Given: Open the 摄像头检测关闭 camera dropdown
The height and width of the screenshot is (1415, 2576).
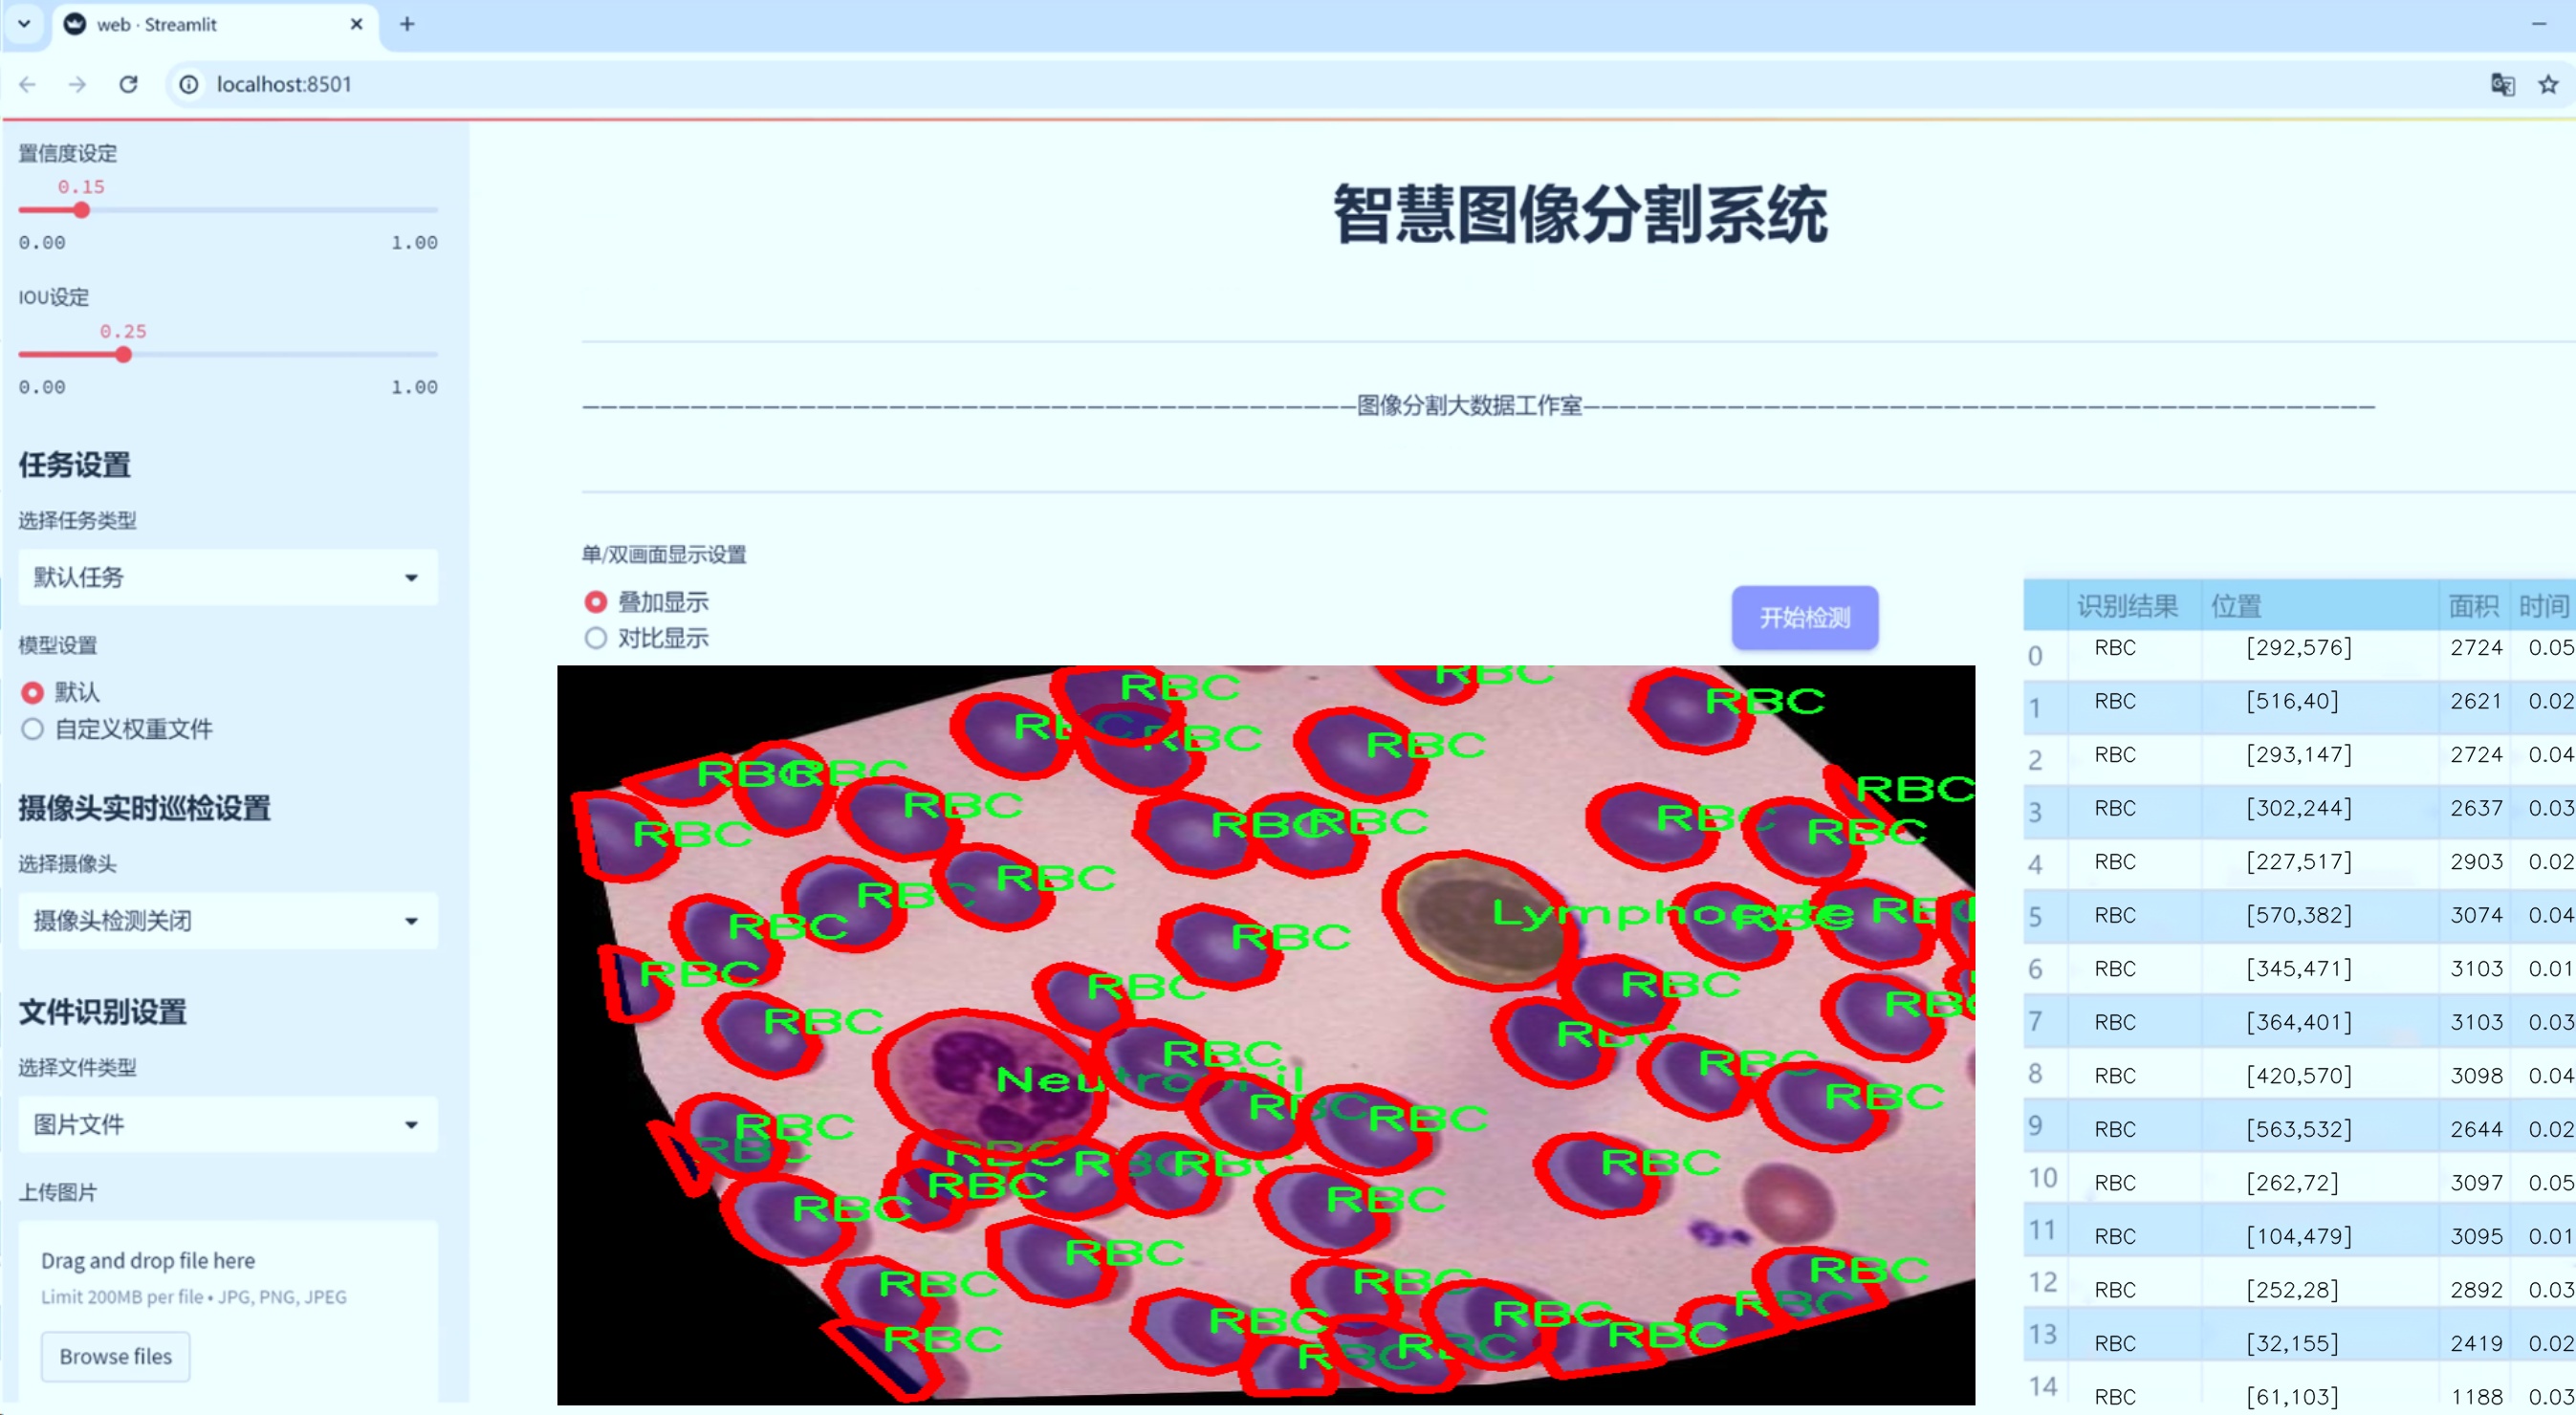Looking at the screenshot, I should (228, 920).
